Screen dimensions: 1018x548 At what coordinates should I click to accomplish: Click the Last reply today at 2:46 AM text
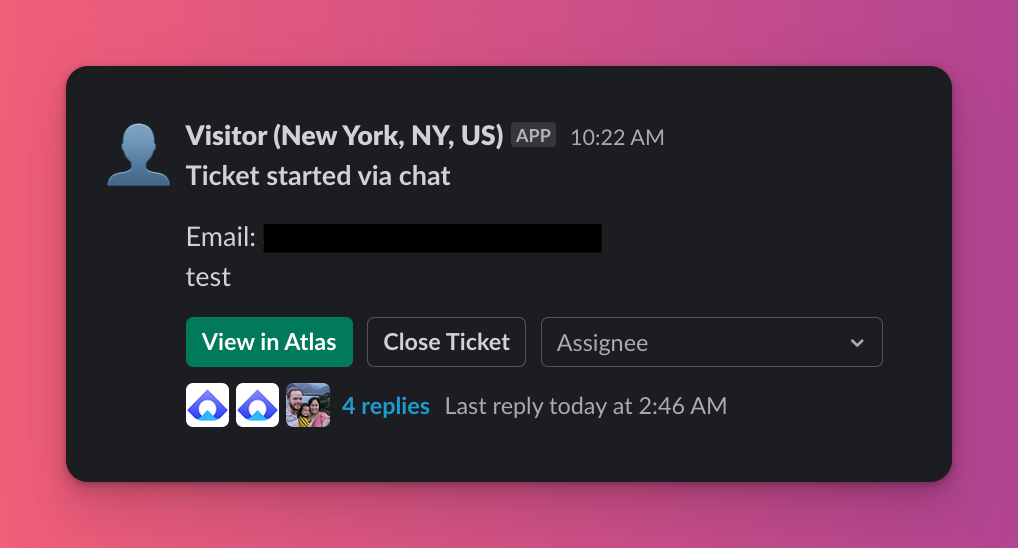point(586,406)
